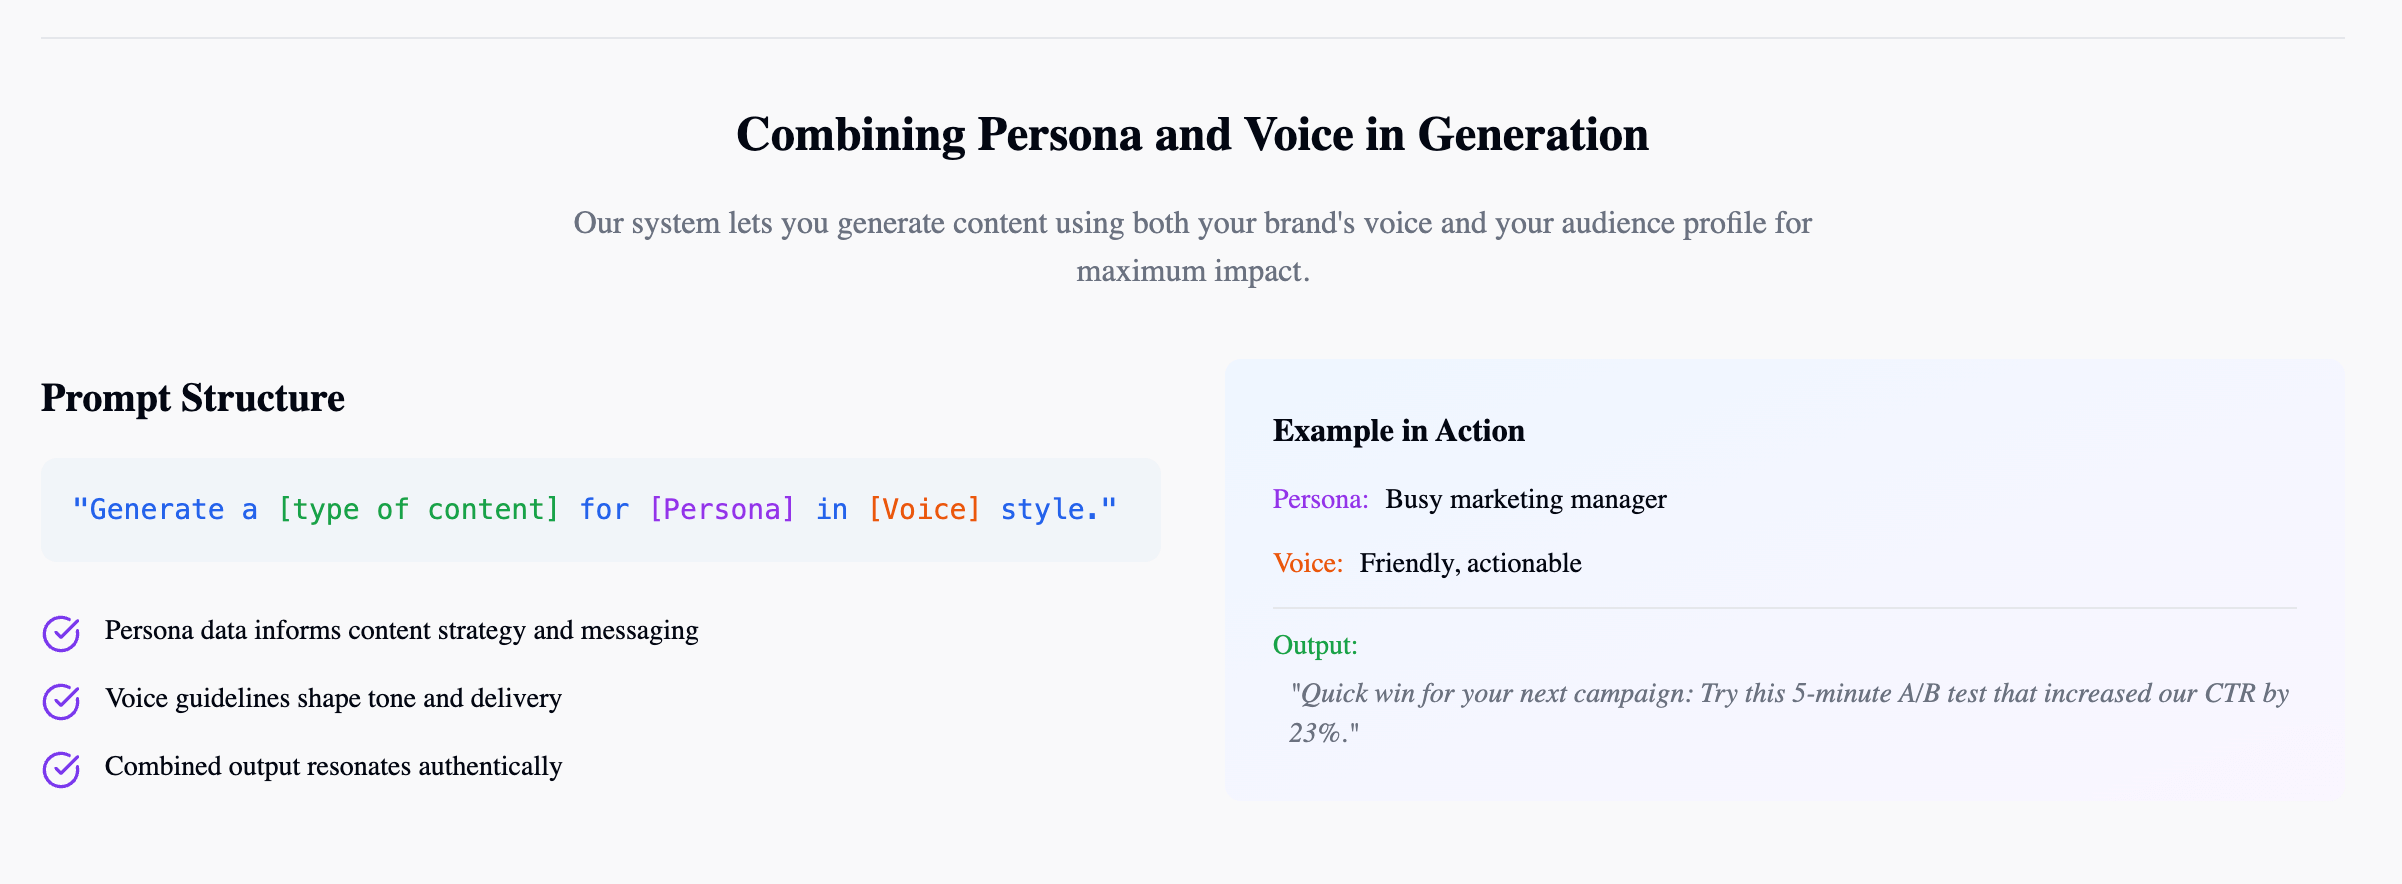
Task: Click the "Busy marketing manager" value
Action: (1525, 499)
